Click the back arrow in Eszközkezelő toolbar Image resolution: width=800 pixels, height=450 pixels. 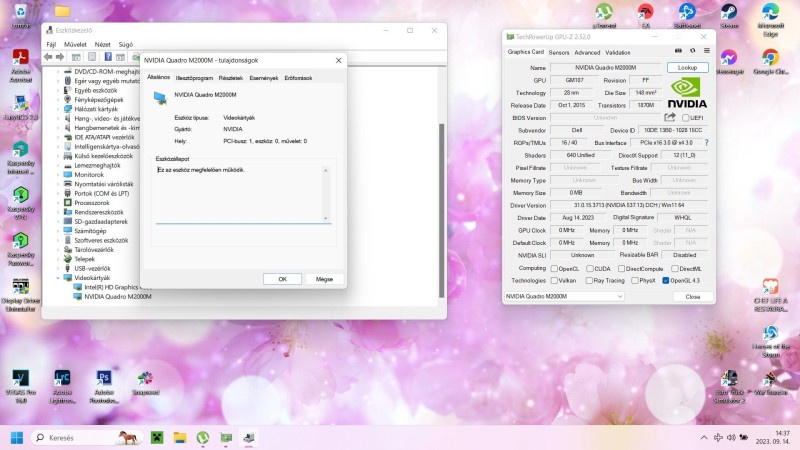48,57
